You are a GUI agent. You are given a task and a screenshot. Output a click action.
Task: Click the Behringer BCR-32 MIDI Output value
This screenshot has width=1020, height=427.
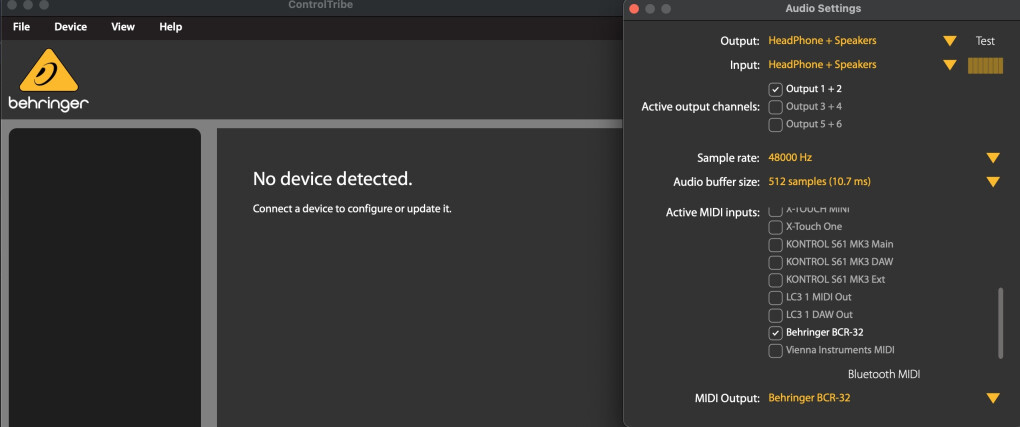[x=809, y=398]
